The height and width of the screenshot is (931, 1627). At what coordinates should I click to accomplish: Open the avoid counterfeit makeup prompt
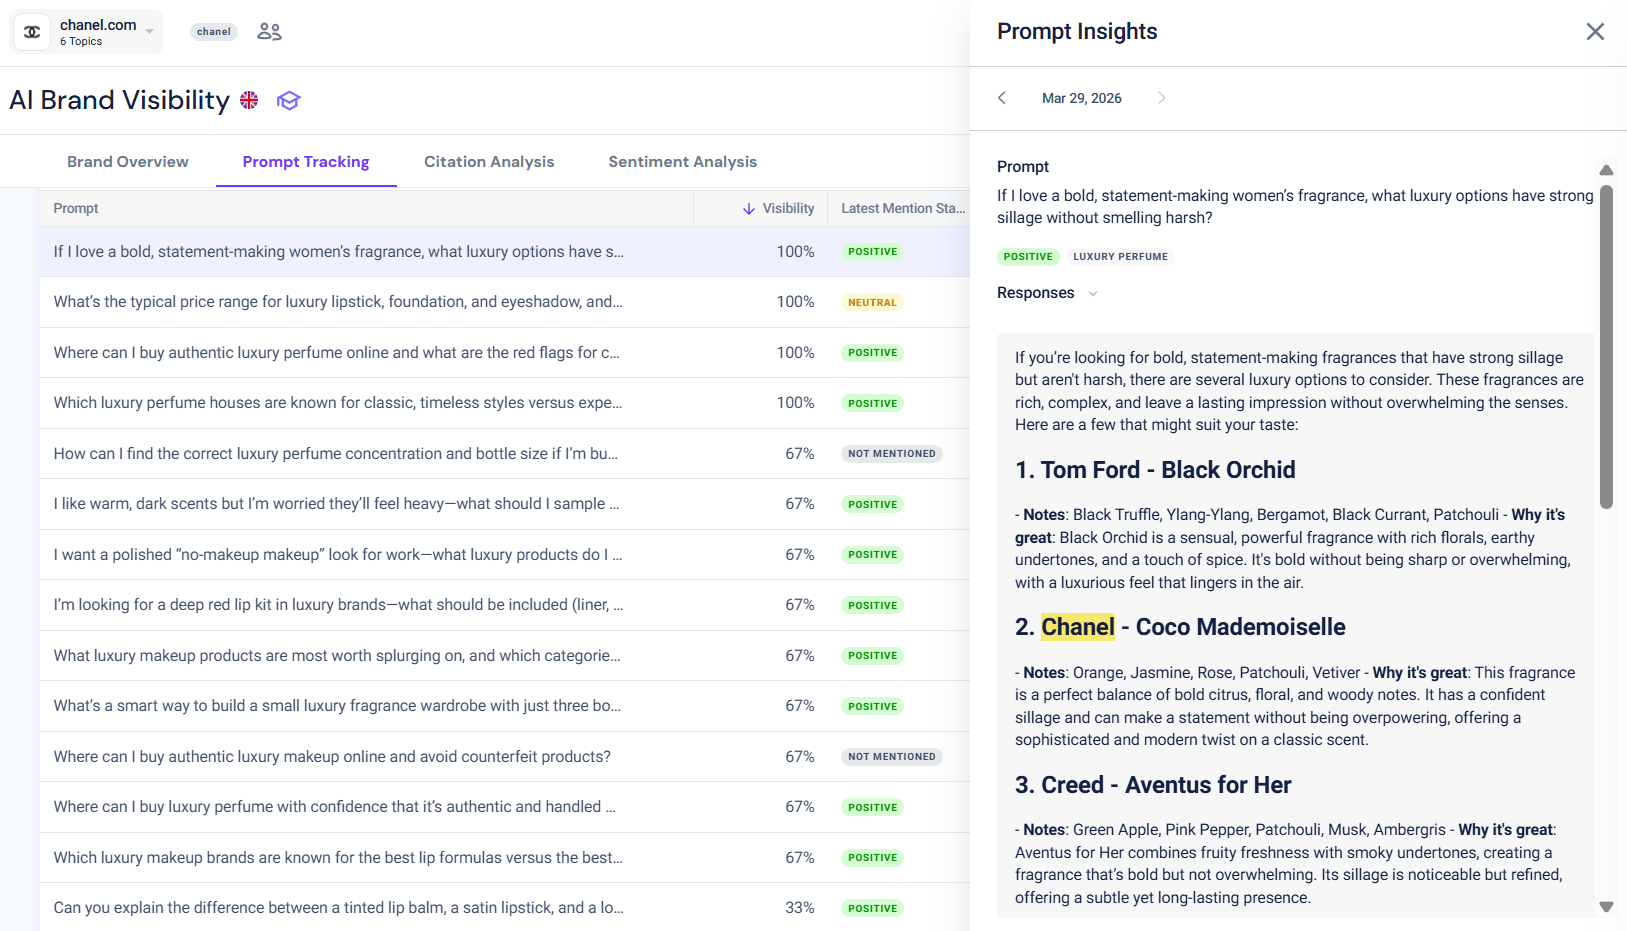coord(505,757)
